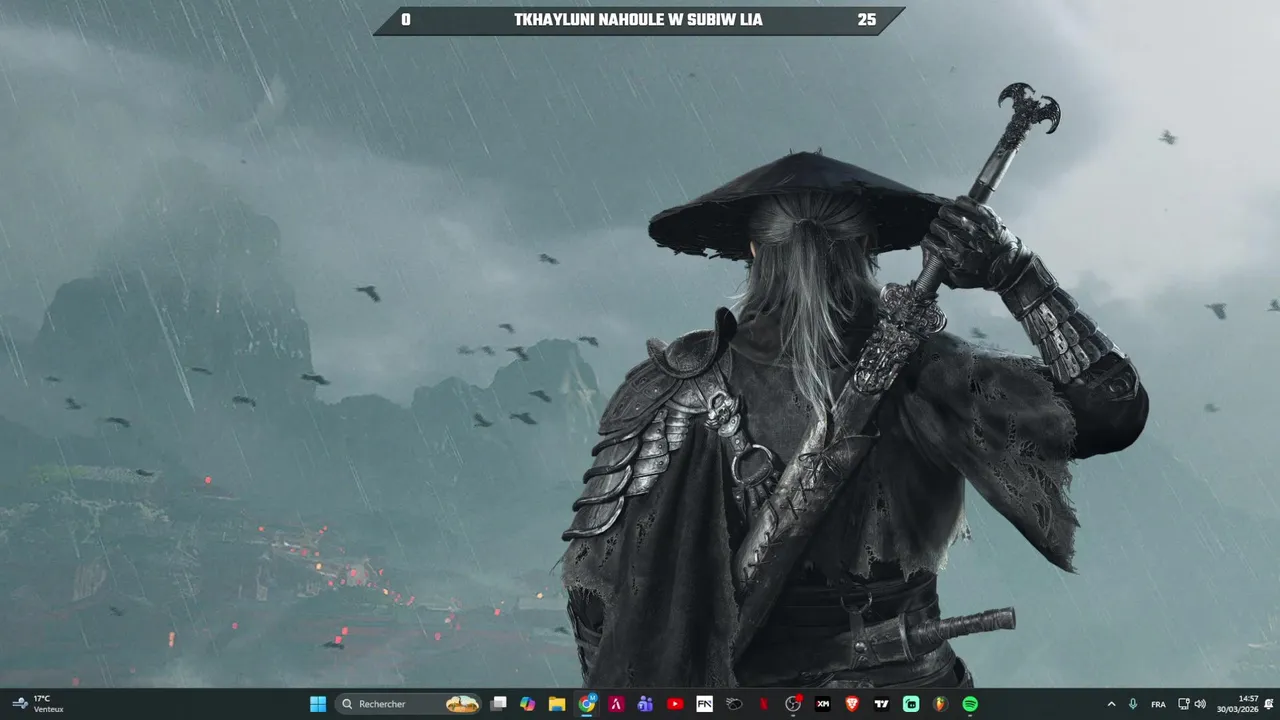Open File Explorer folder icon
The image size is (1280, 720).
point(557,704)
